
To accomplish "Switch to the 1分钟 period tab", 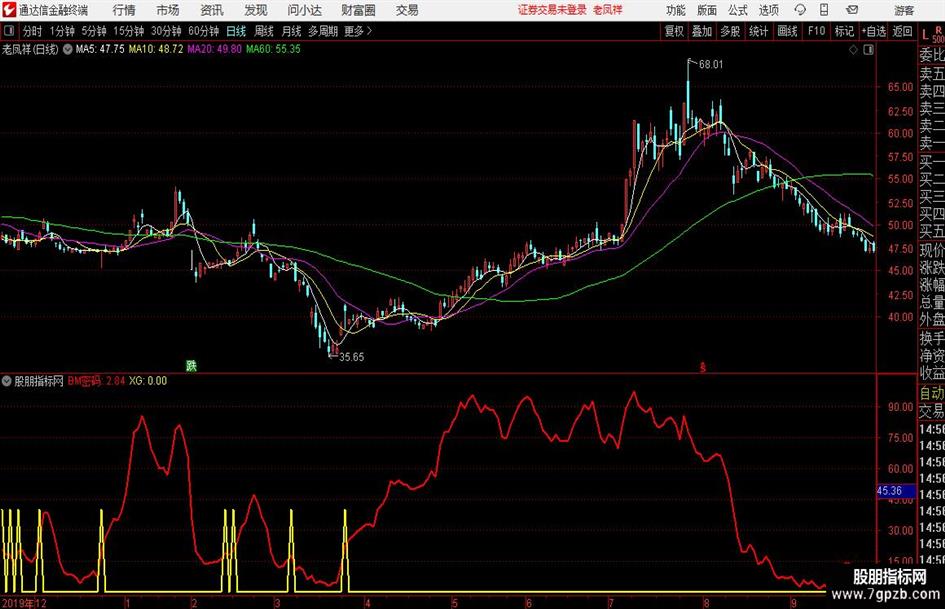I will point(62,31).
